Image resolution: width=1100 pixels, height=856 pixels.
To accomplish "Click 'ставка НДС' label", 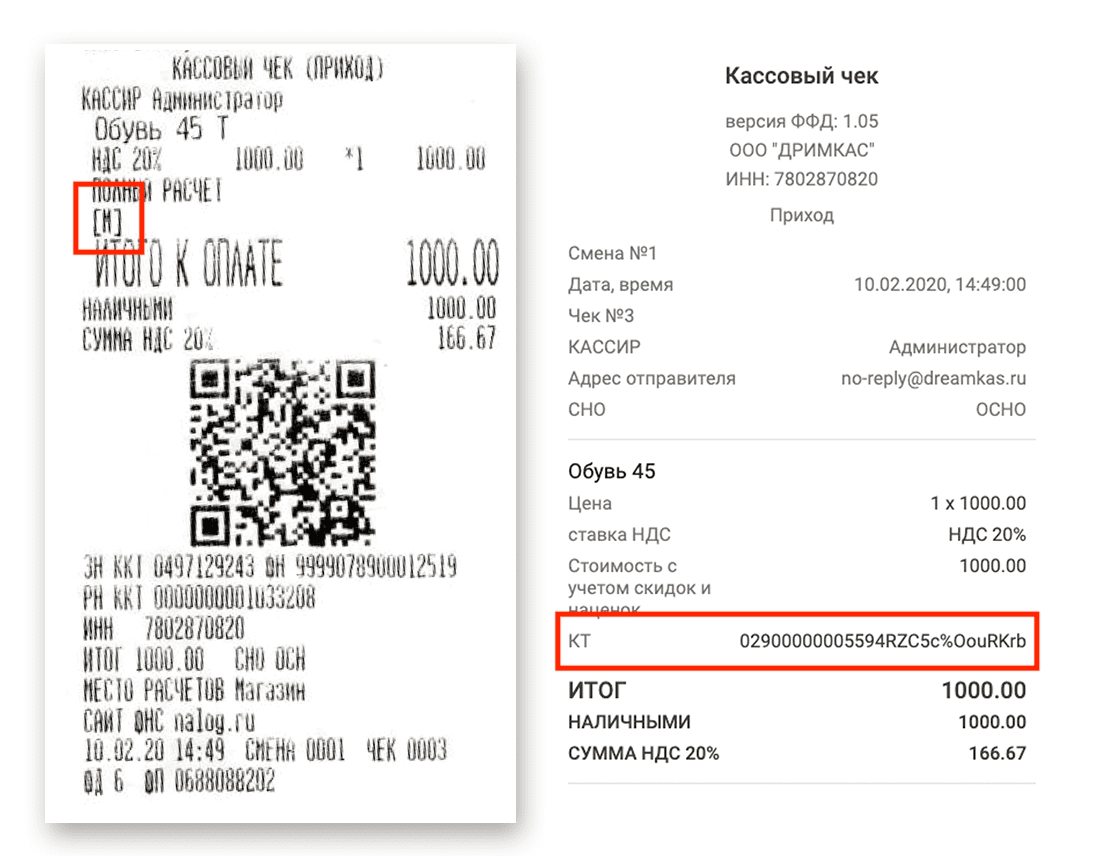I will coord(619,535).
